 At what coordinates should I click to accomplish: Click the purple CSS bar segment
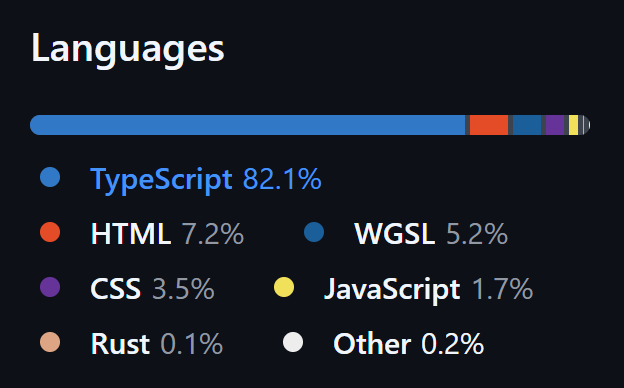tap(555, 125)
